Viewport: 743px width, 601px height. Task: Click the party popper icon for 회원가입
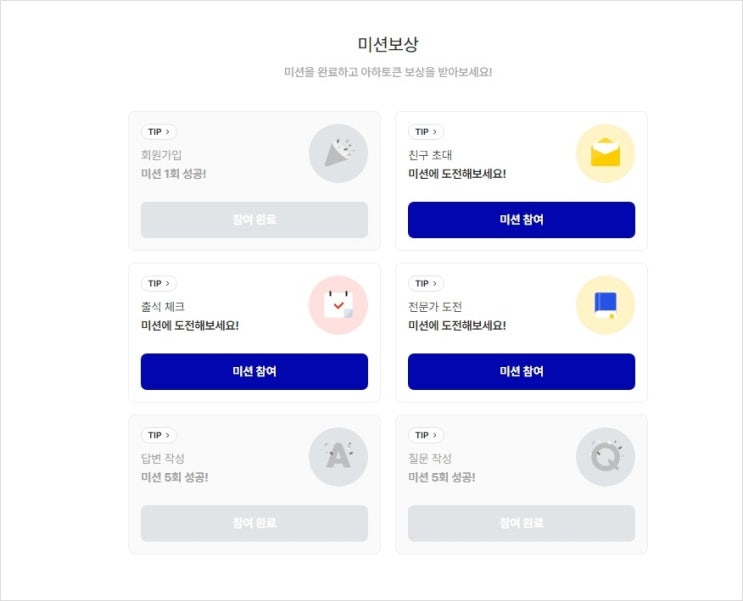pyautogui.click(x=338, y=153)
